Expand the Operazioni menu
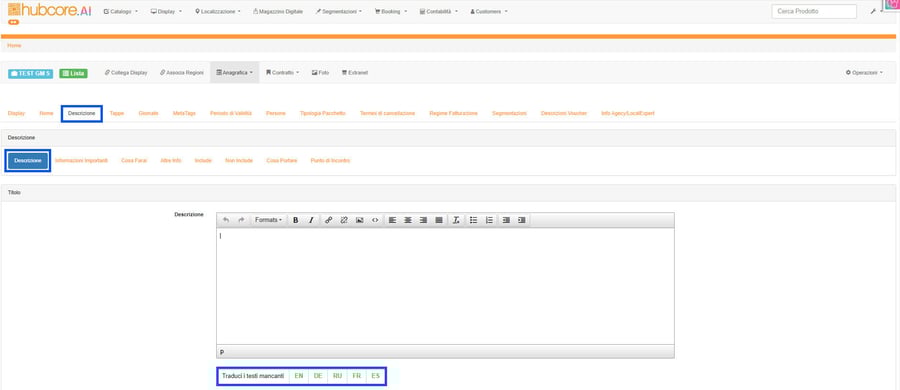 [864, 73]
